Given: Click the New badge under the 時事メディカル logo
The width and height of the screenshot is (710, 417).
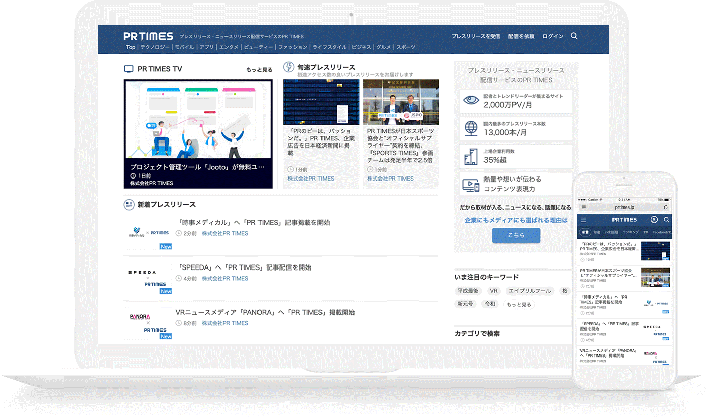Looking at the screenshot, I should coord(166,246).
